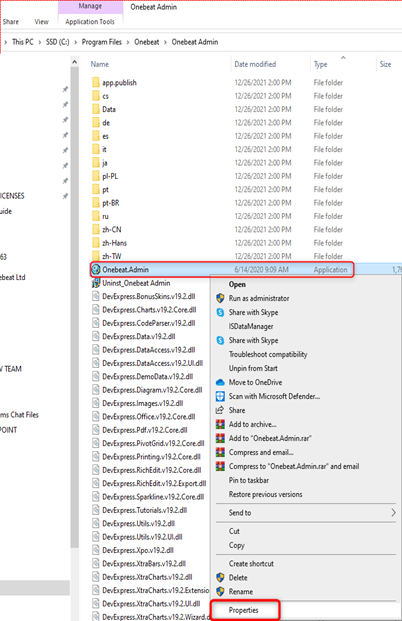Expand the Send to submenu arrow
Screen dimensions: 402x621
pos(393,513)
